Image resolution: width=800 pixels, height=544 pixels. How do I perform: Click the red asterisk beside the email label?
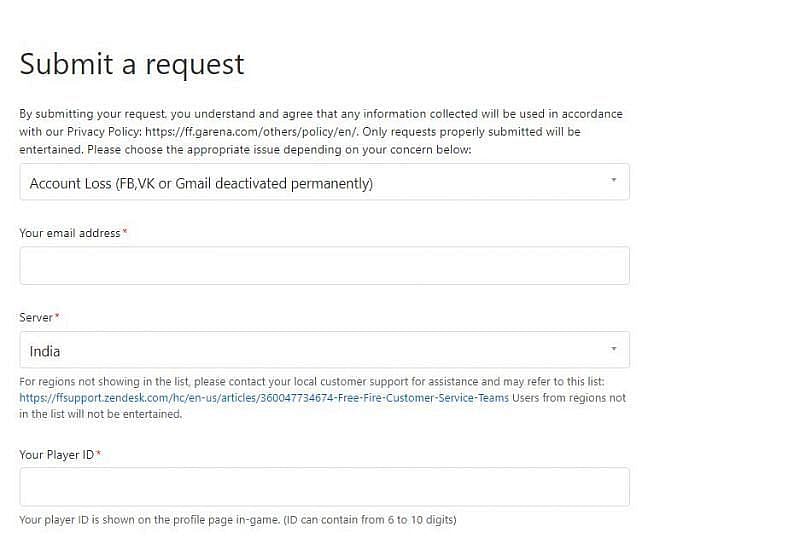tap(125, 233)
